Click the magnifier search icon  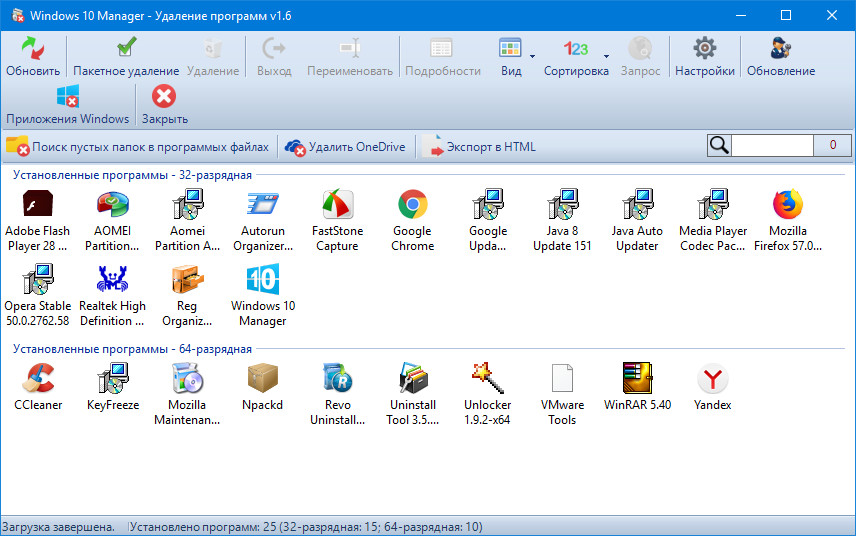click(x=719, y=145)
